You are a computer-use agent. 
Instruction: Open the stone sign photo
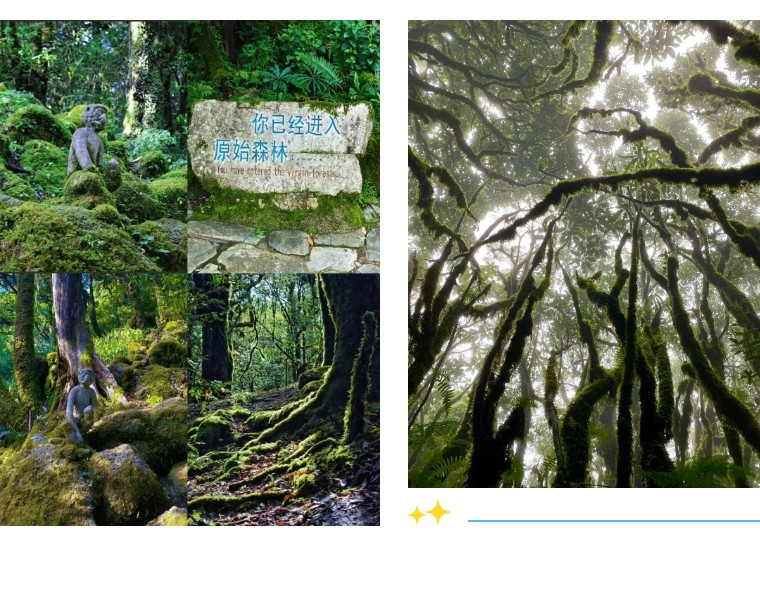tap(284, 146)
